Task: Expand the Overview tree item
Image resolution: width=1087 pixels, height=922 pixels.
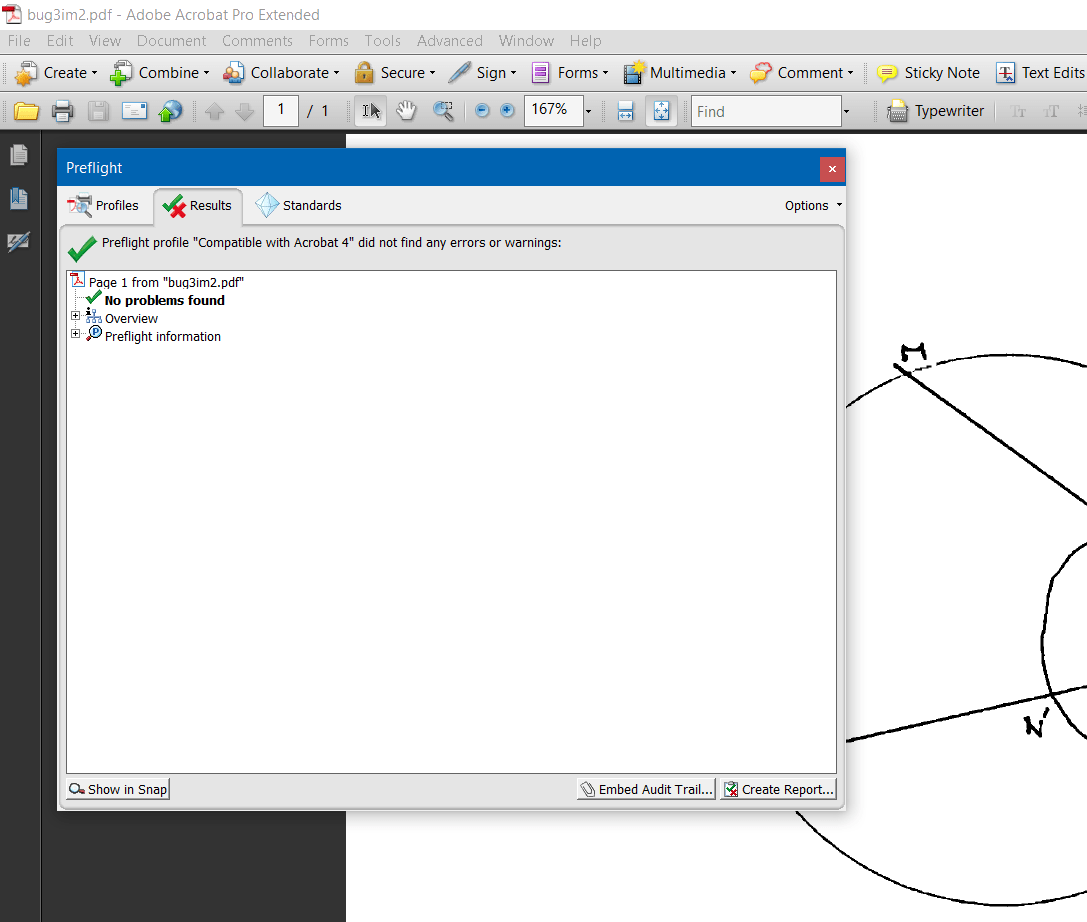Action: click(x=75, y=316)
